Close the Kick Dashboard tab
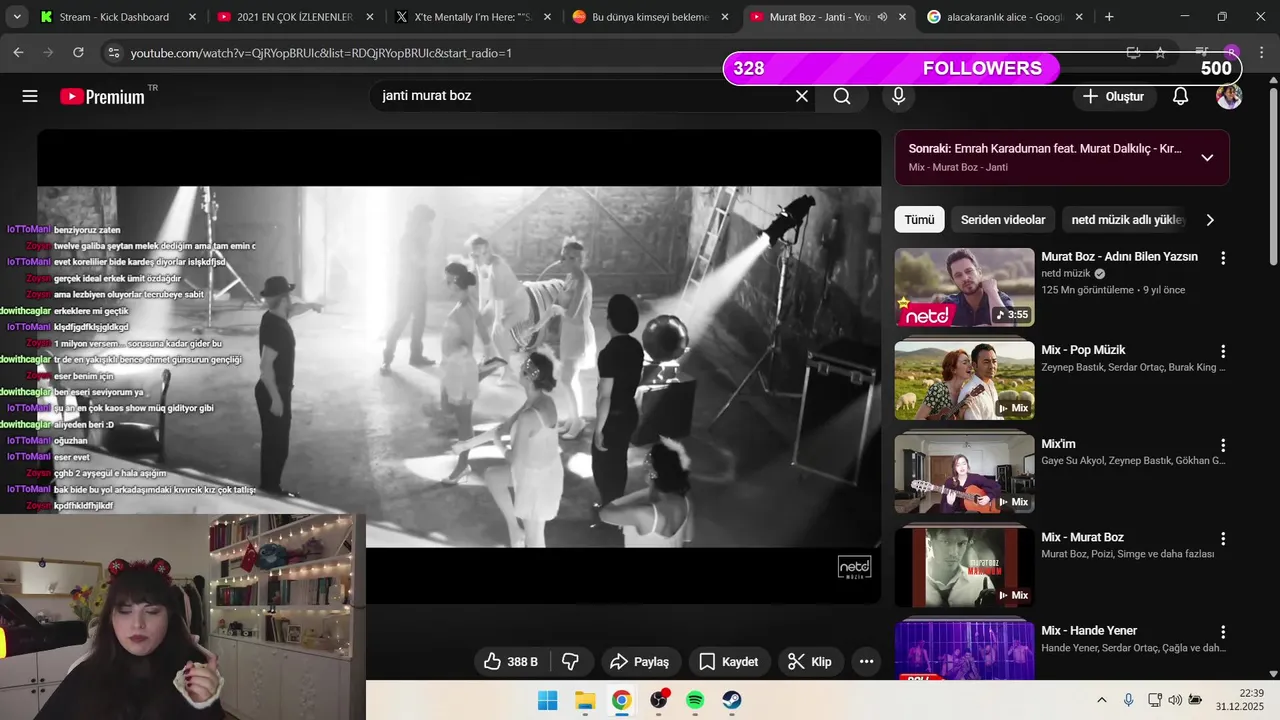1280x720 pixels. coord(192,17)
